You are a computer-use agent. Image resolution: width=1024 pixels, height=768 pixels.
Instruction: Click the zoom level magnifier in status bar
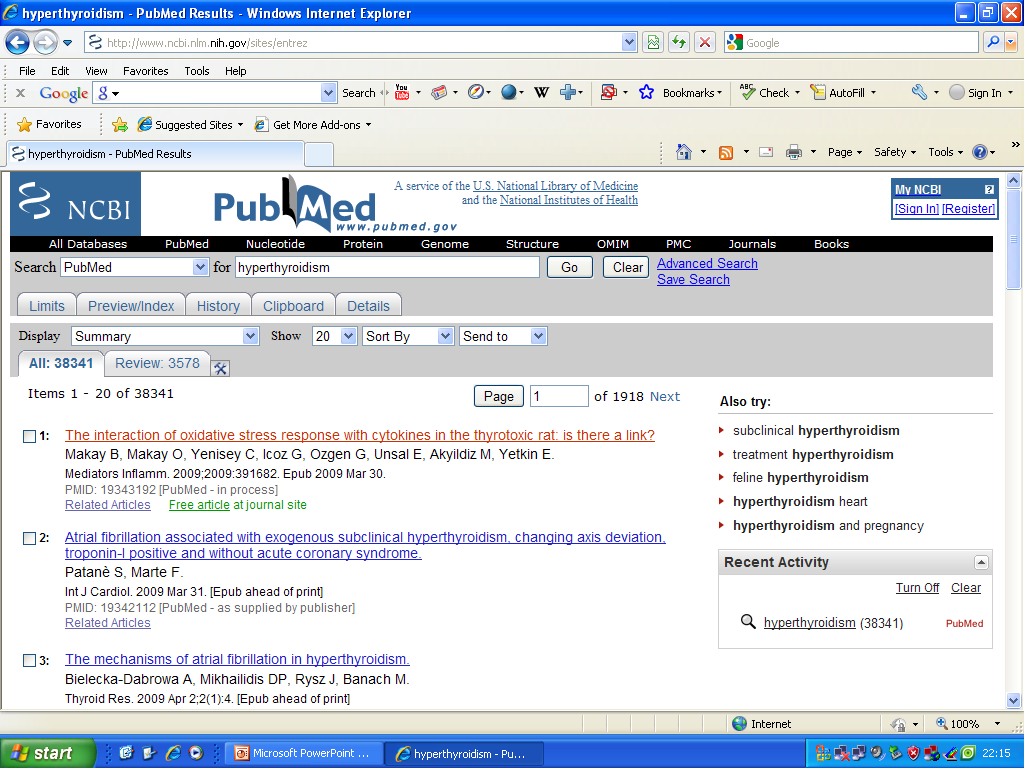click(941, 723)
